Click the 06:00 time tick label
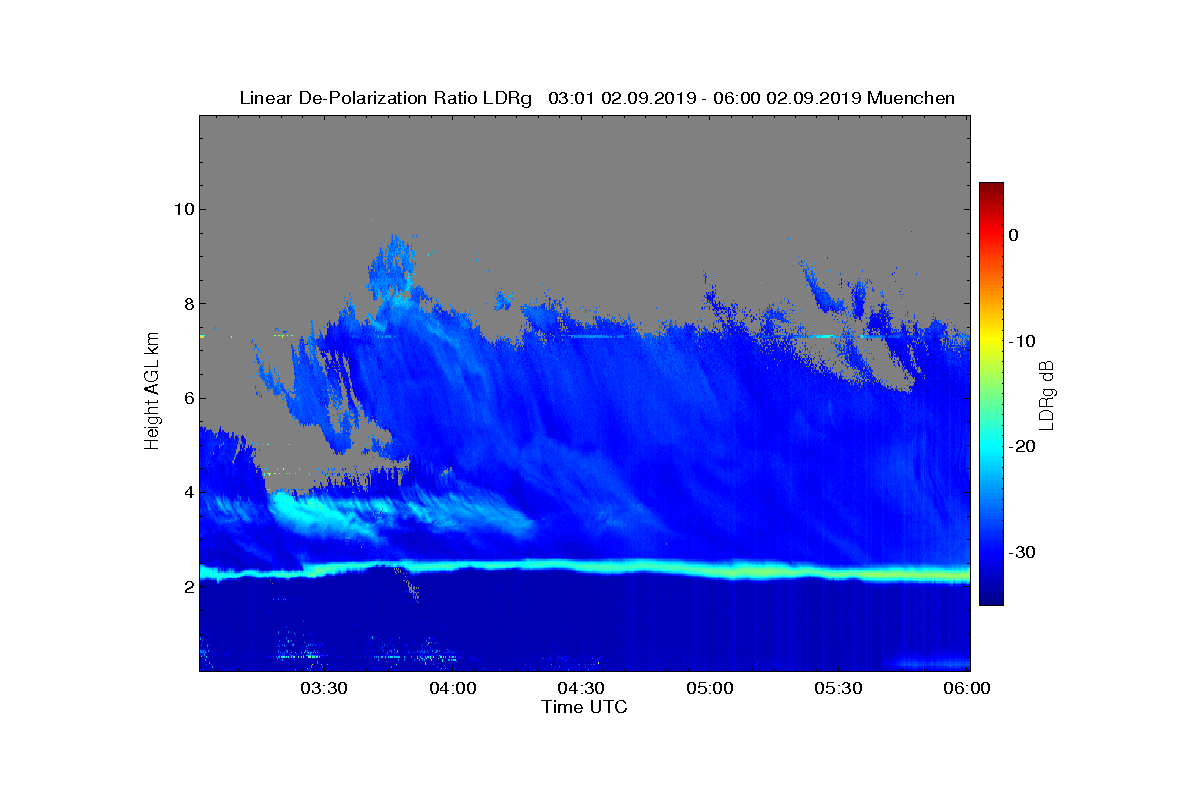The height and width of the screenshot is (800, 1200). pos(967,688)
